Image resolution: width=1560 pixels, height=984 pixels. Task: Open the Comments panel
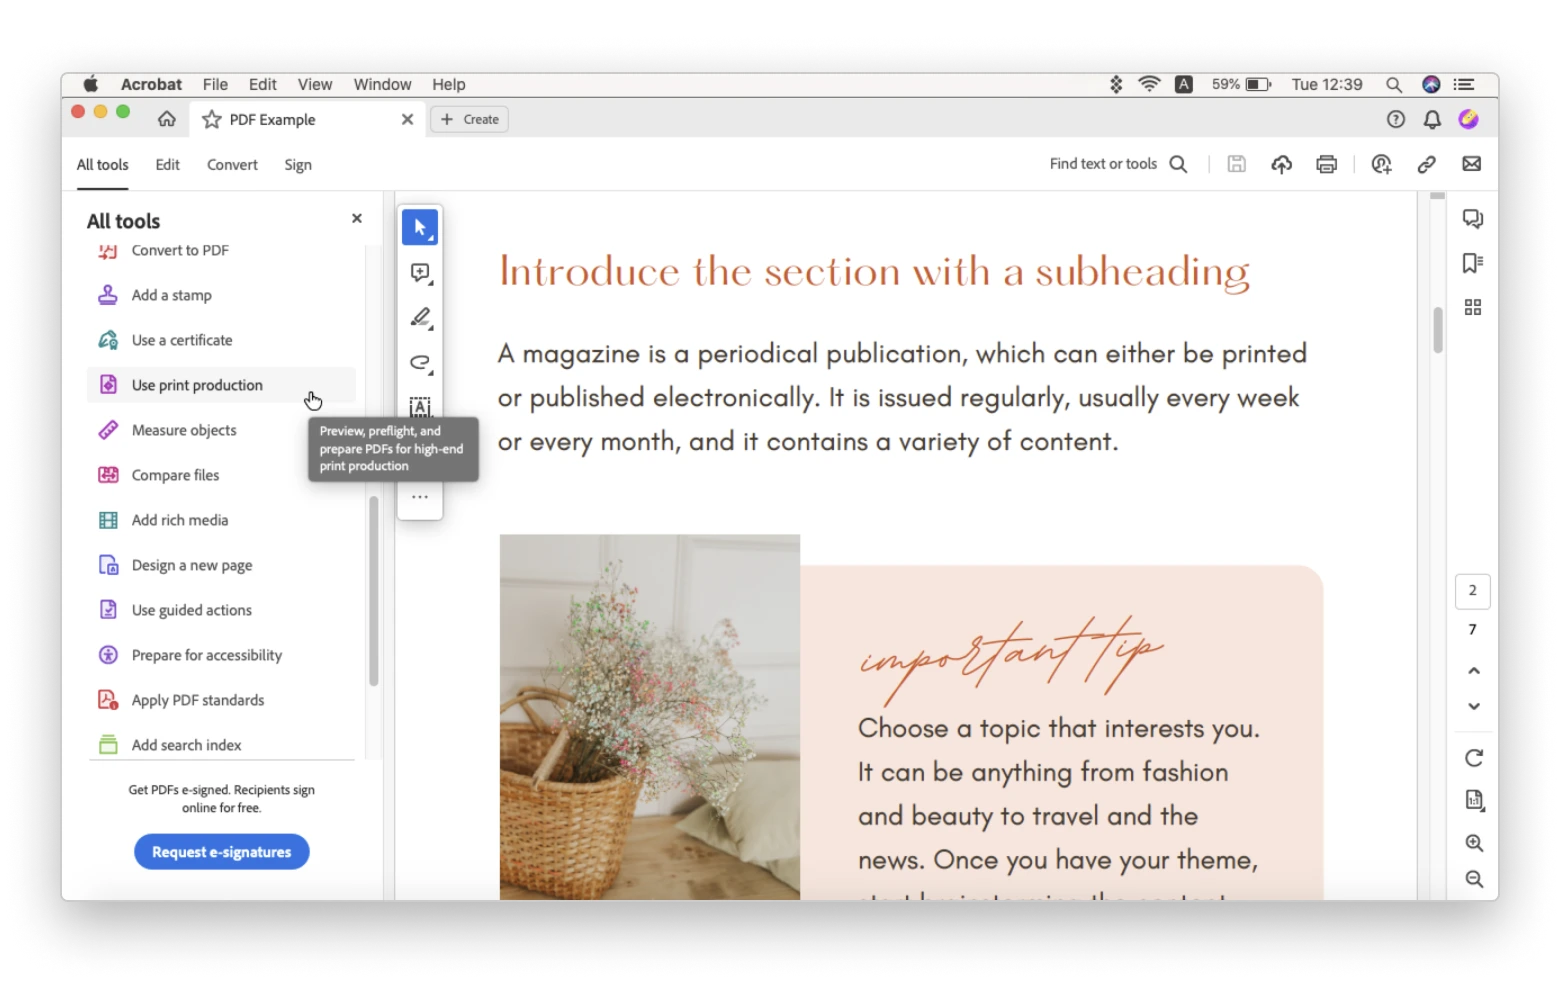(1473, 218)
